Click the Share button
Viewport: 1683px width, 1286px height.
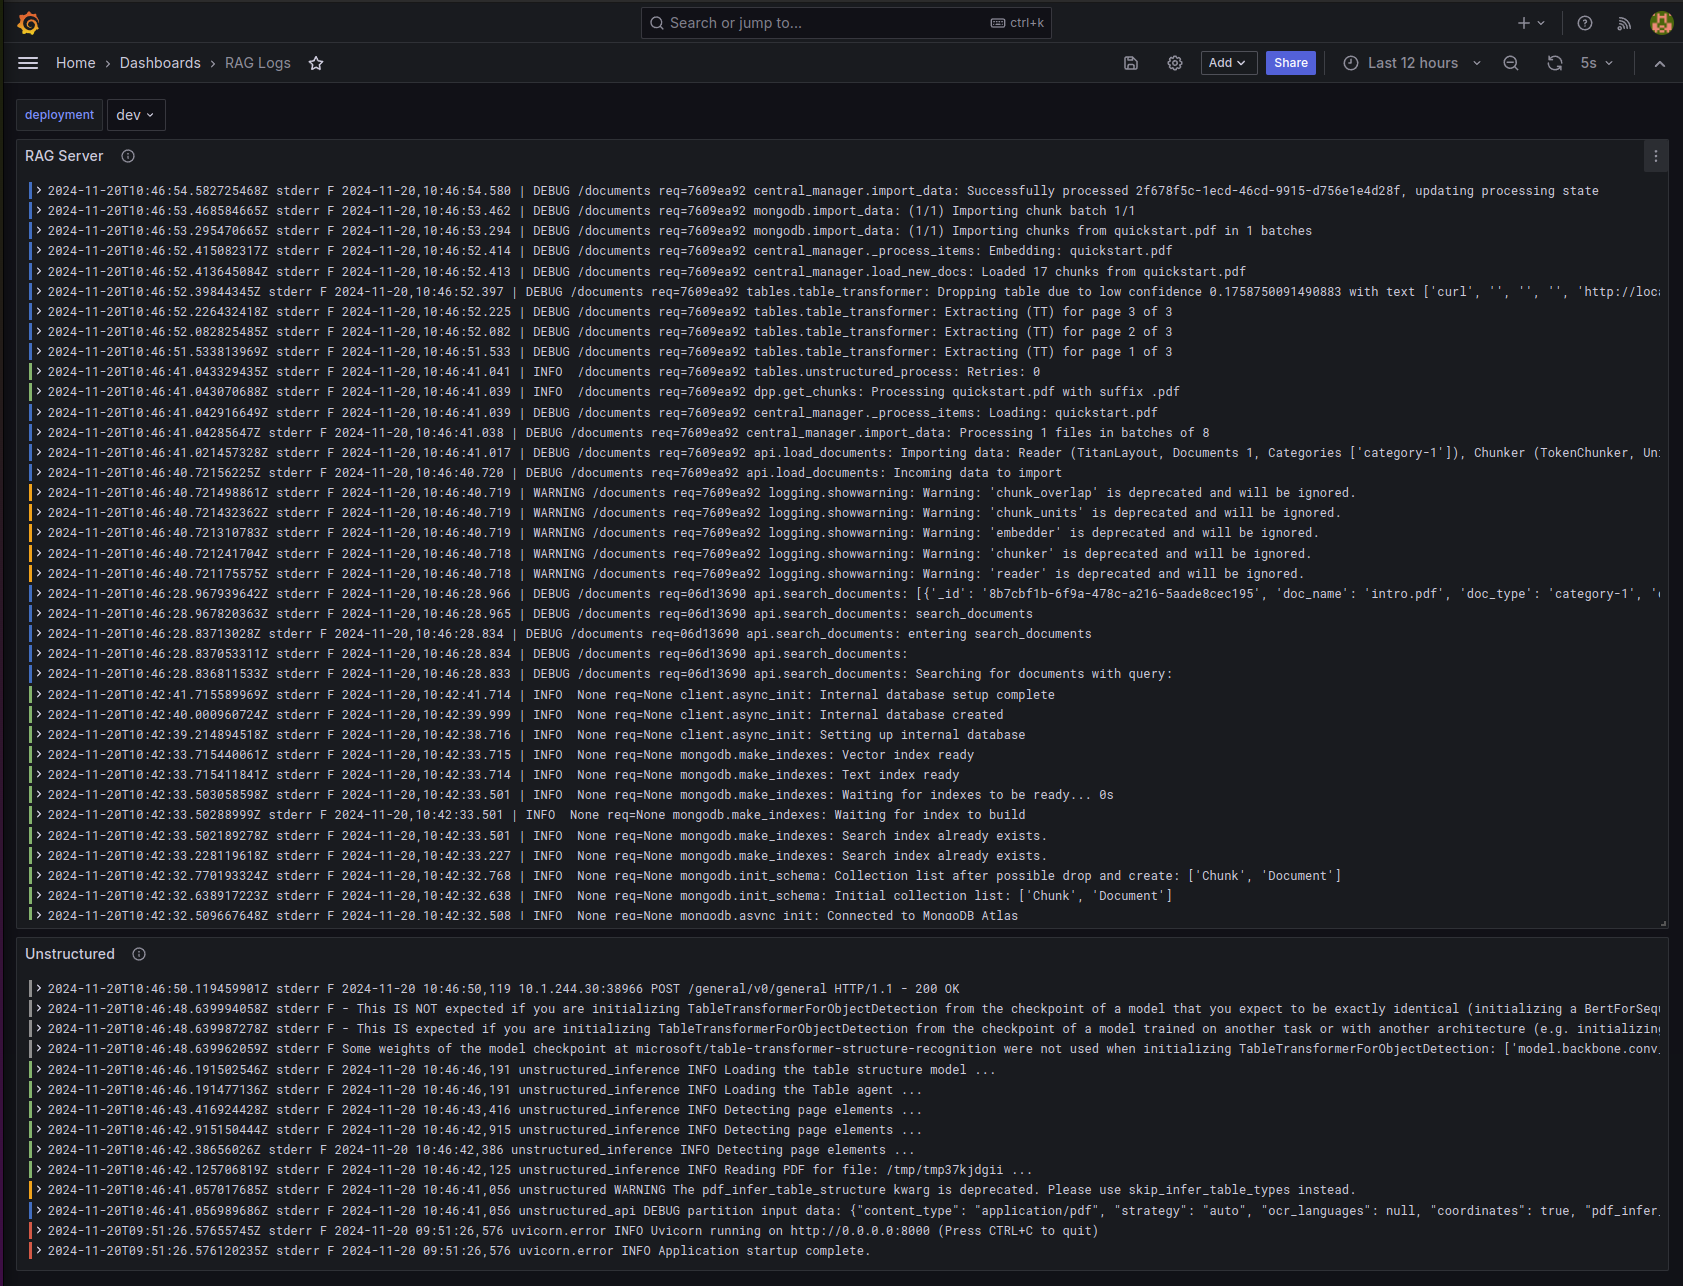click(x=1290, y=63)
